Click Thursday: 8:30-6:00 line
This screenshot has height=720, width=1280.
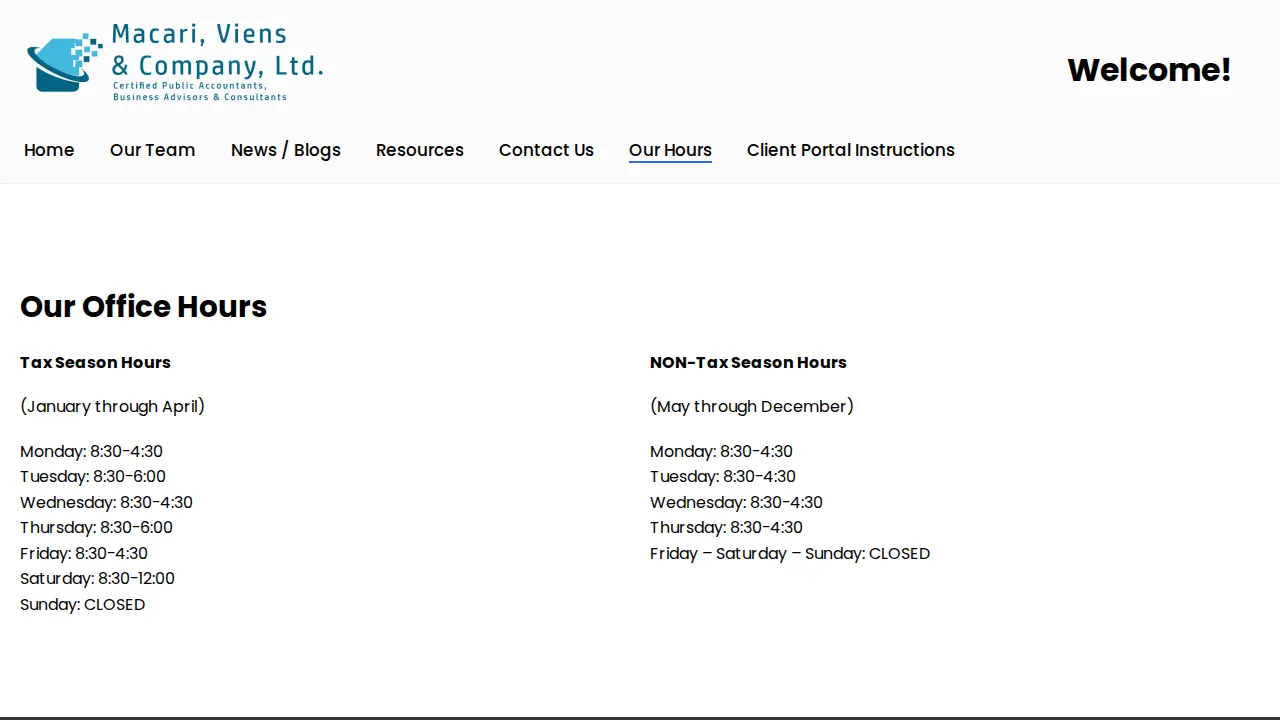(96, 528)
